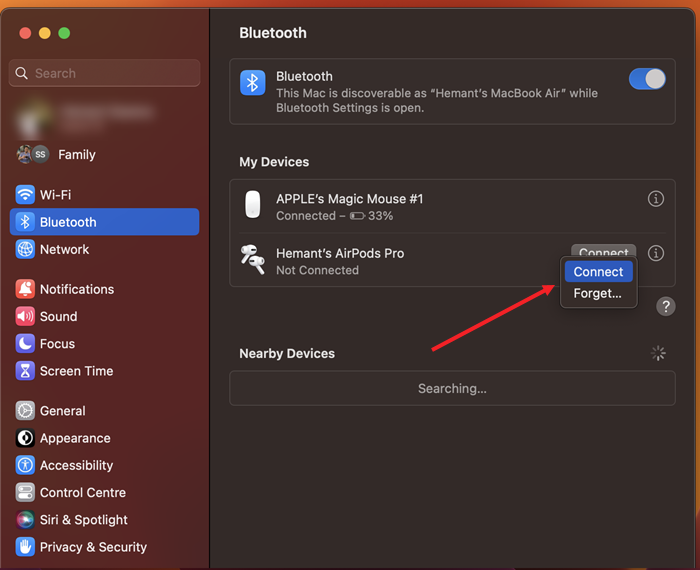700x570 pixels.
Task: Open Focus settings pane
Action: point(57,343)
